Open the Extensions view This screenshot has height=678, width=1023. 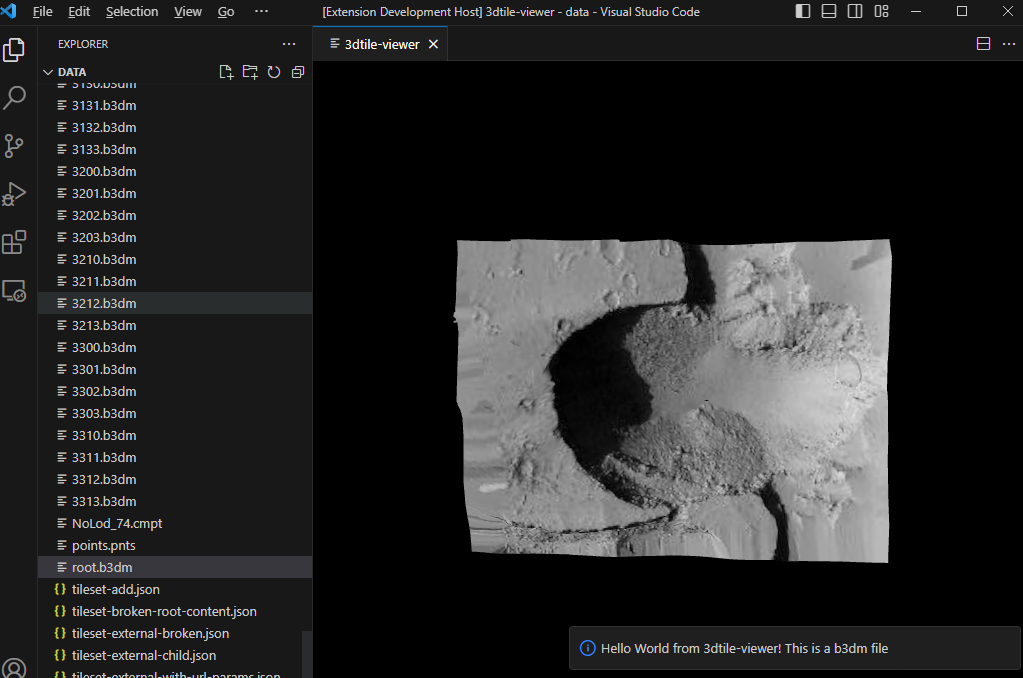pos(15,242)
